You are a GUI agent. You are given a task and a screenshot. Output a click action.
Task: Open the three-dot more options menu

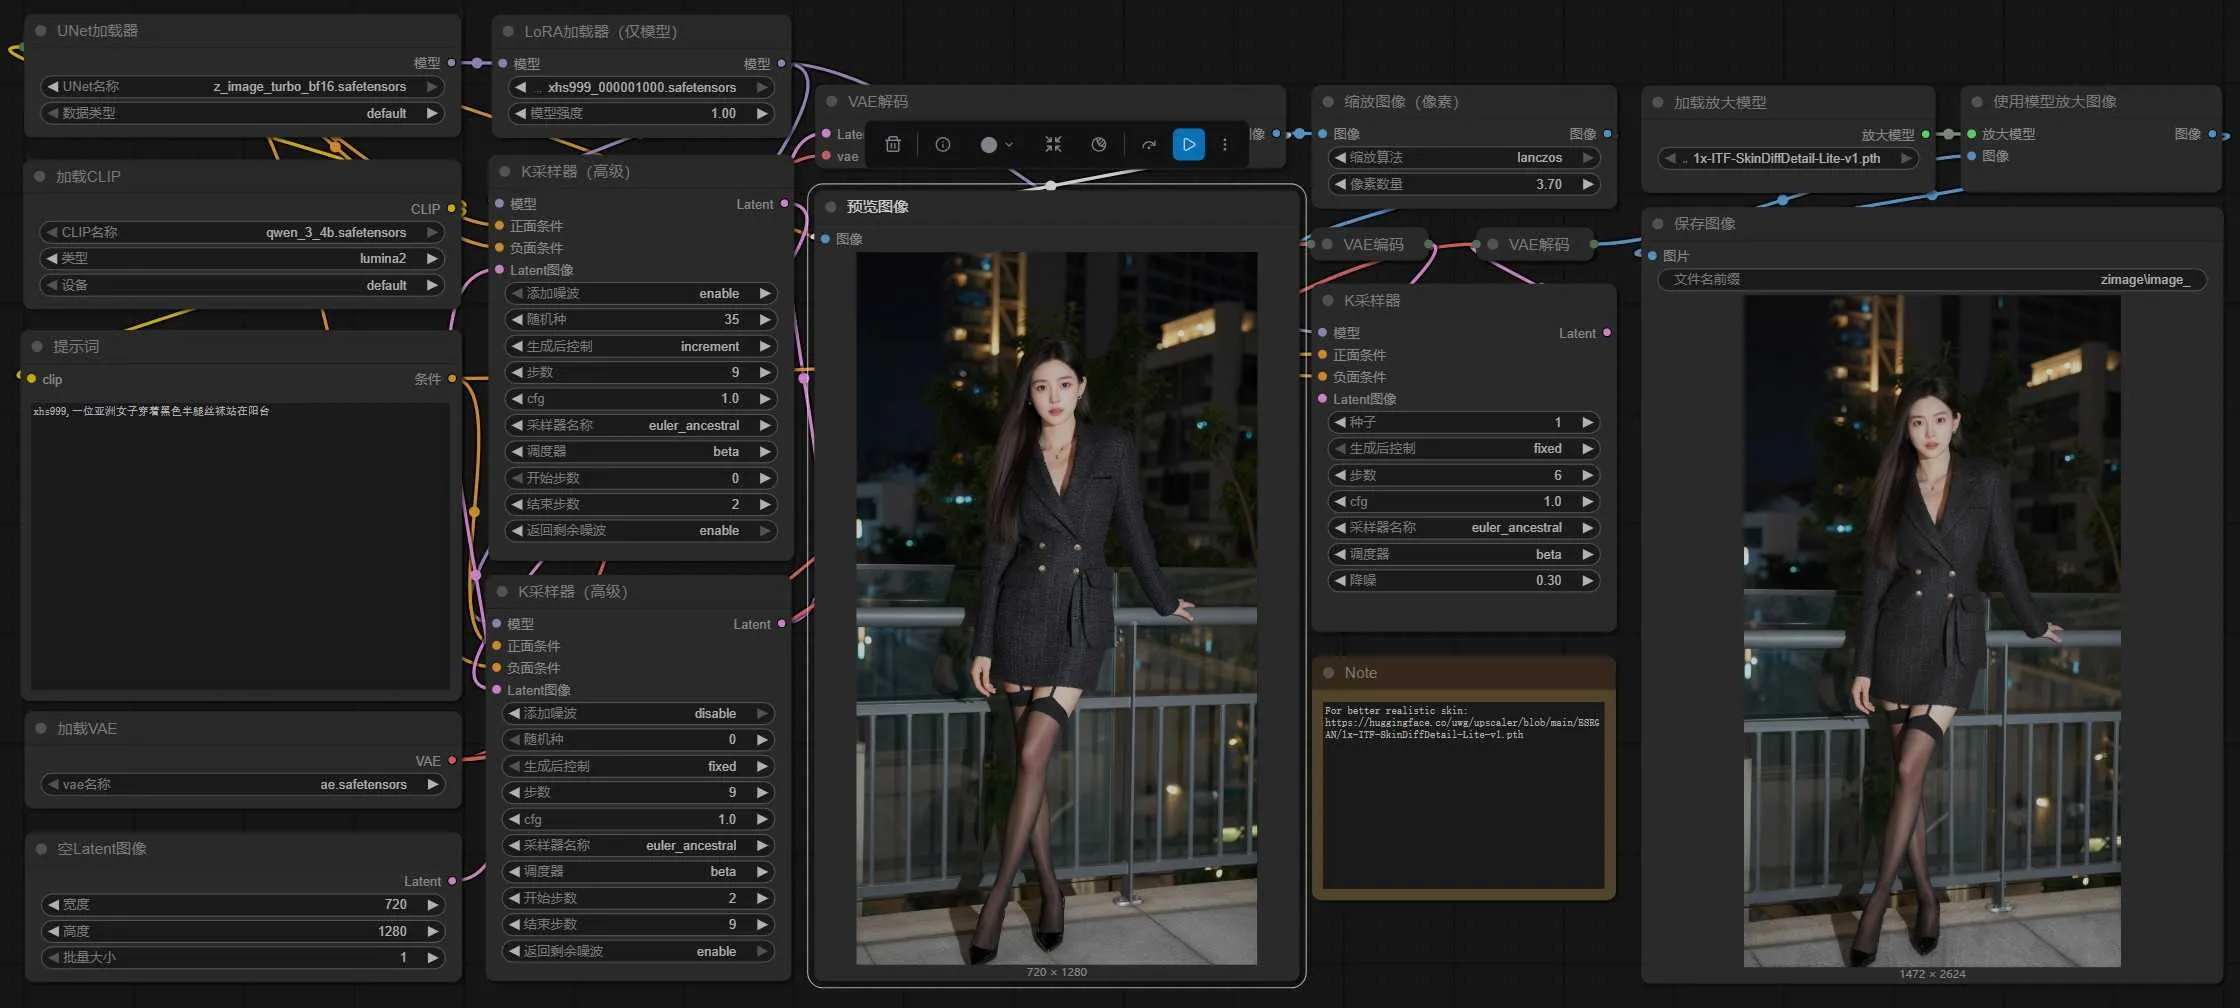1224,145
